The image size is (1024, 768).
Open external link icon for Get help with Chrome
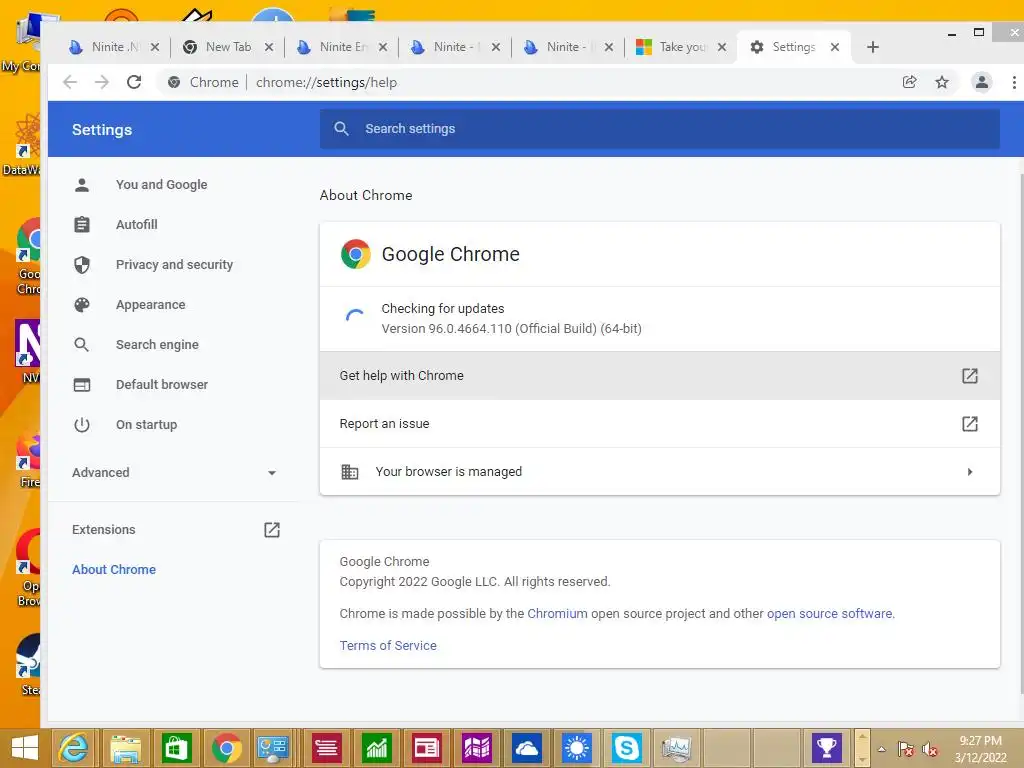970,376
